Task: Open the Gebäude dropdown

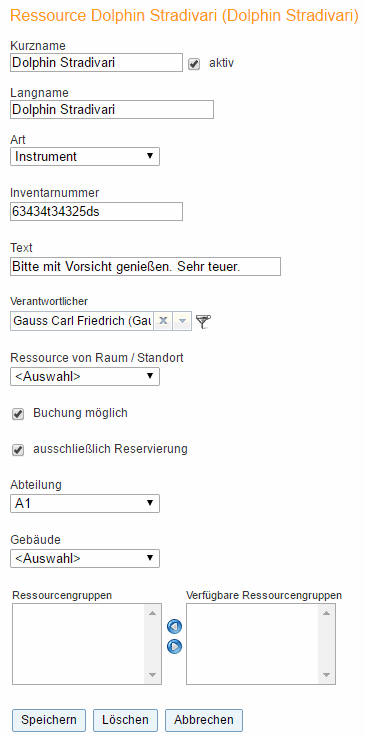Action: (85, 558)
